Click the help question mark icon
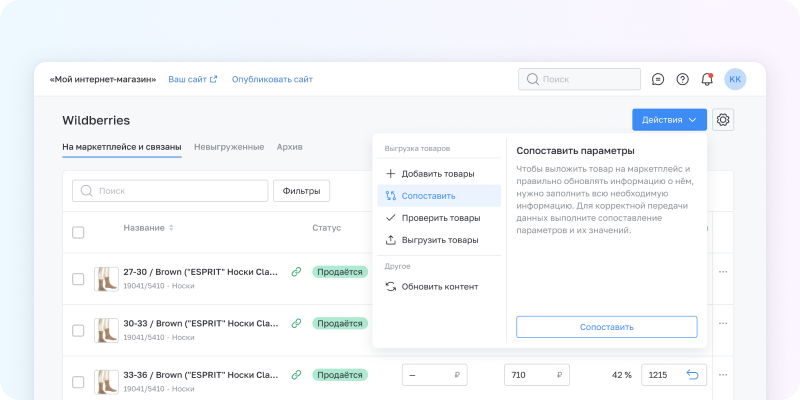This screenshot has height=400, width=800. (683, 79)
